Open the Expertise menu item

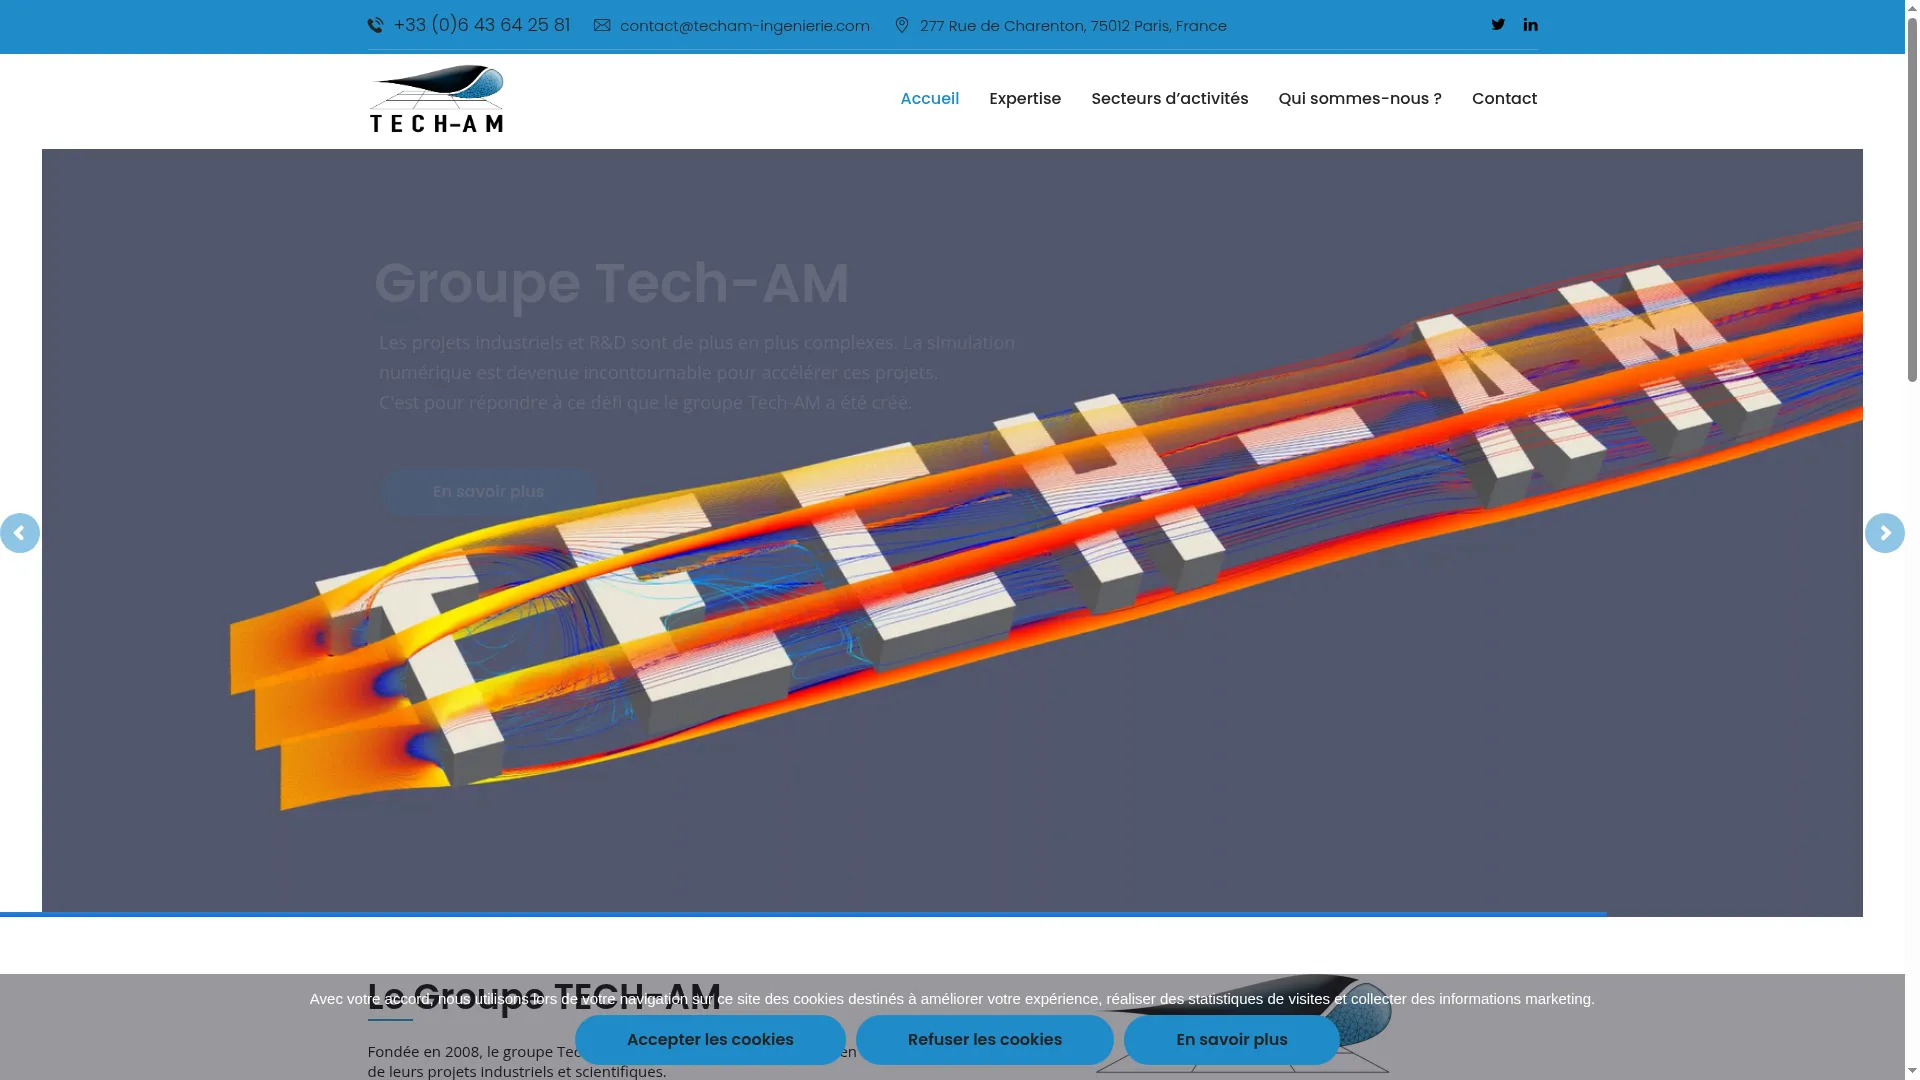1025,99
